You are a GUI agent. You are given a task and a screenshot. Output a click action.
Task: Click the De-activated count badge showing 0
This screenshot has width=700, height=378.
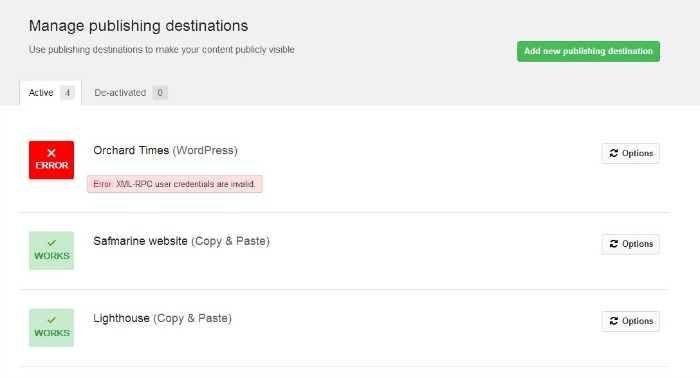pos(160,93)
